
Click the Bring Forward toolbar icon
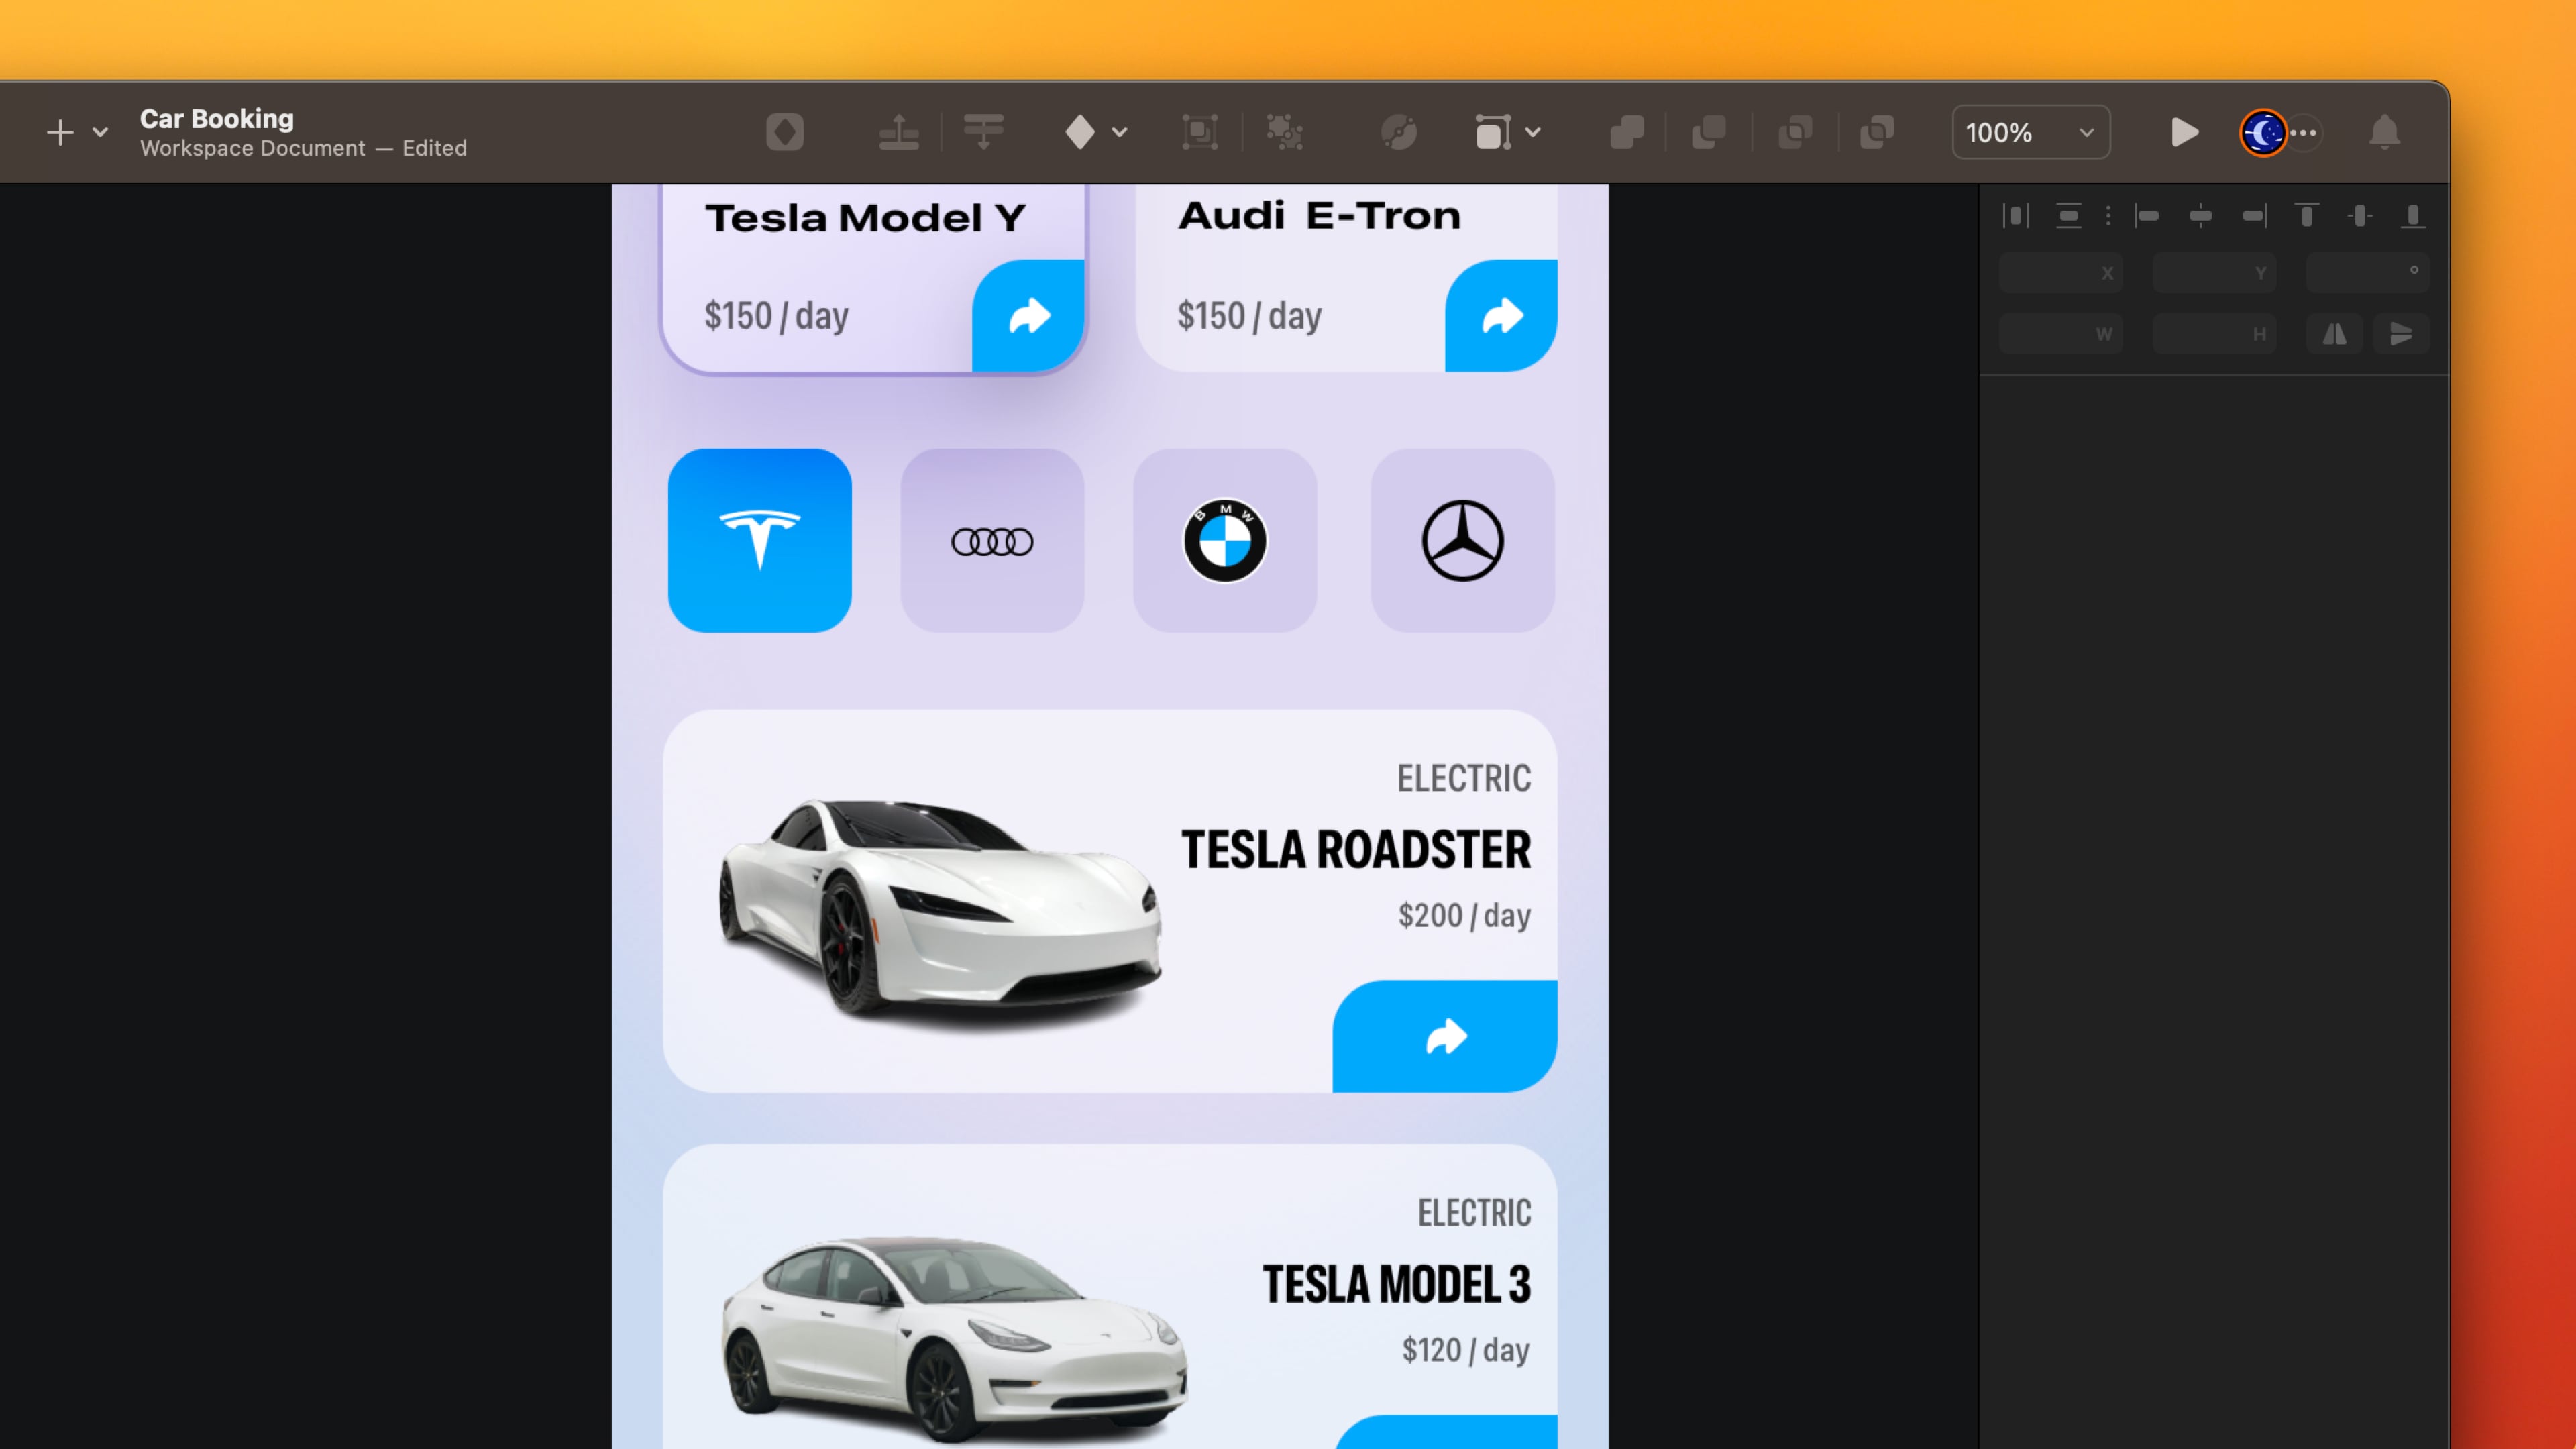pyautogui.click(x=898, y=132)
